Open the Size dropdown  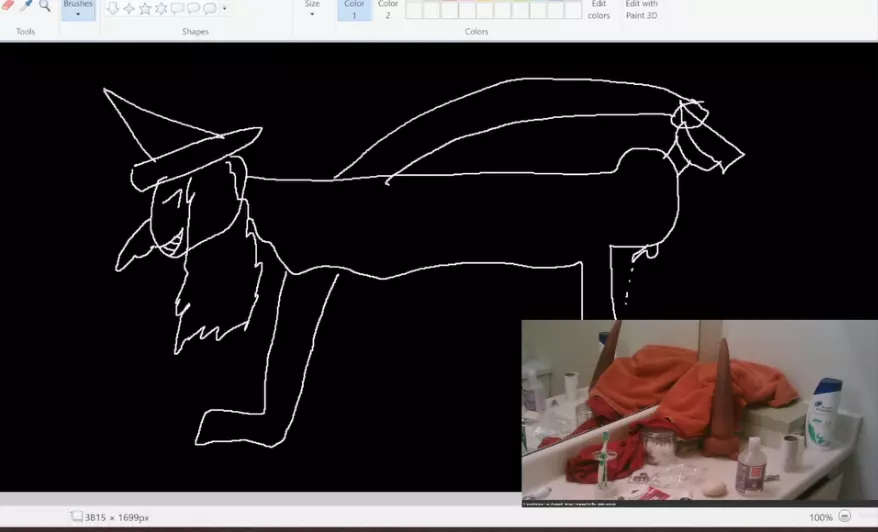point(312,8)
